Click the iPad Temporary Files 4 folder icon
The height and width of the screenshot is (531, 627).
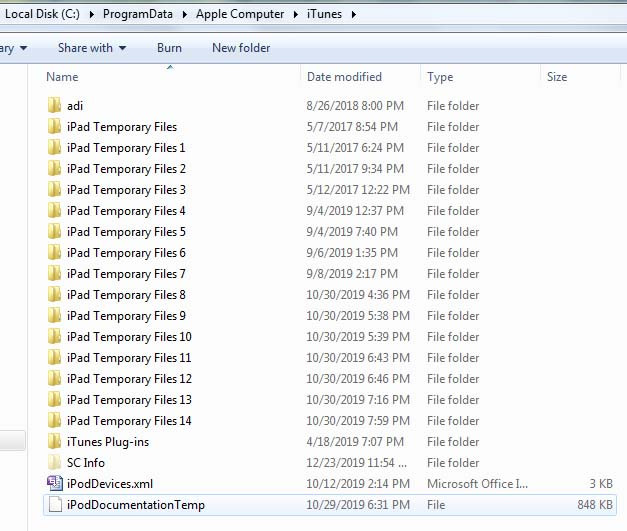click(x=54, y=211)
